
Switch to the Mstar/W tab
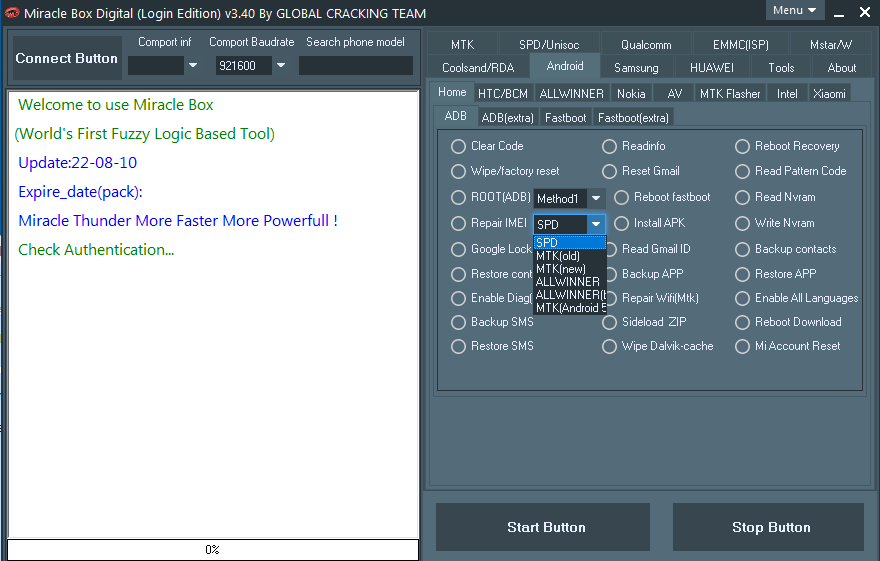pyautogui.click(x=831, y=44)
